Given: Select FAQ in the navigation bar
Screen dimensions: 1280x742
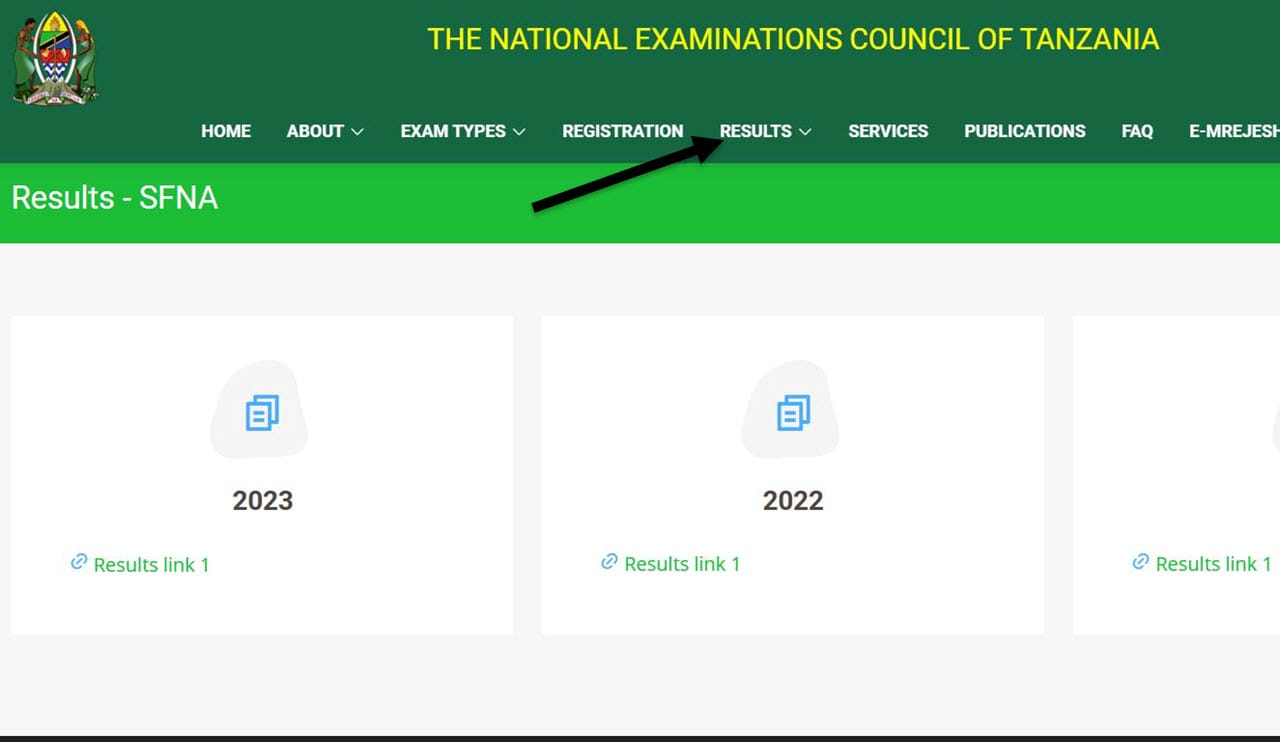Looking at the screenshot, I should (x=1137, y=131).
